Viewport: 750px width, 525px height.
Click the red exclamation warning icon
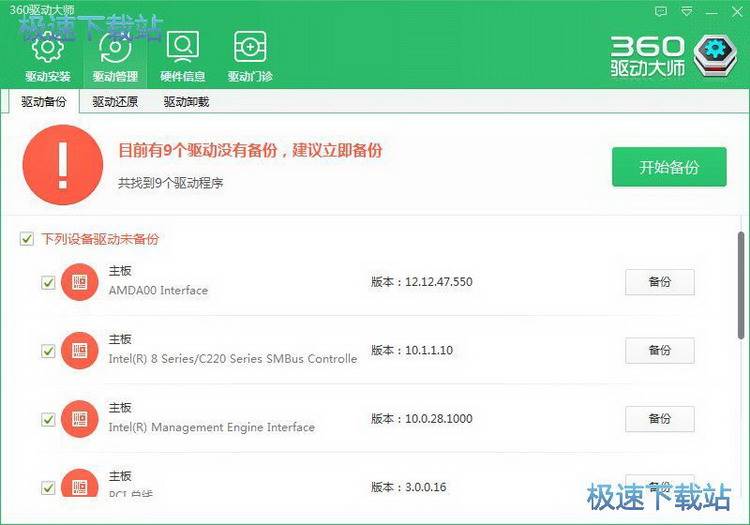[x=63, y=165]
